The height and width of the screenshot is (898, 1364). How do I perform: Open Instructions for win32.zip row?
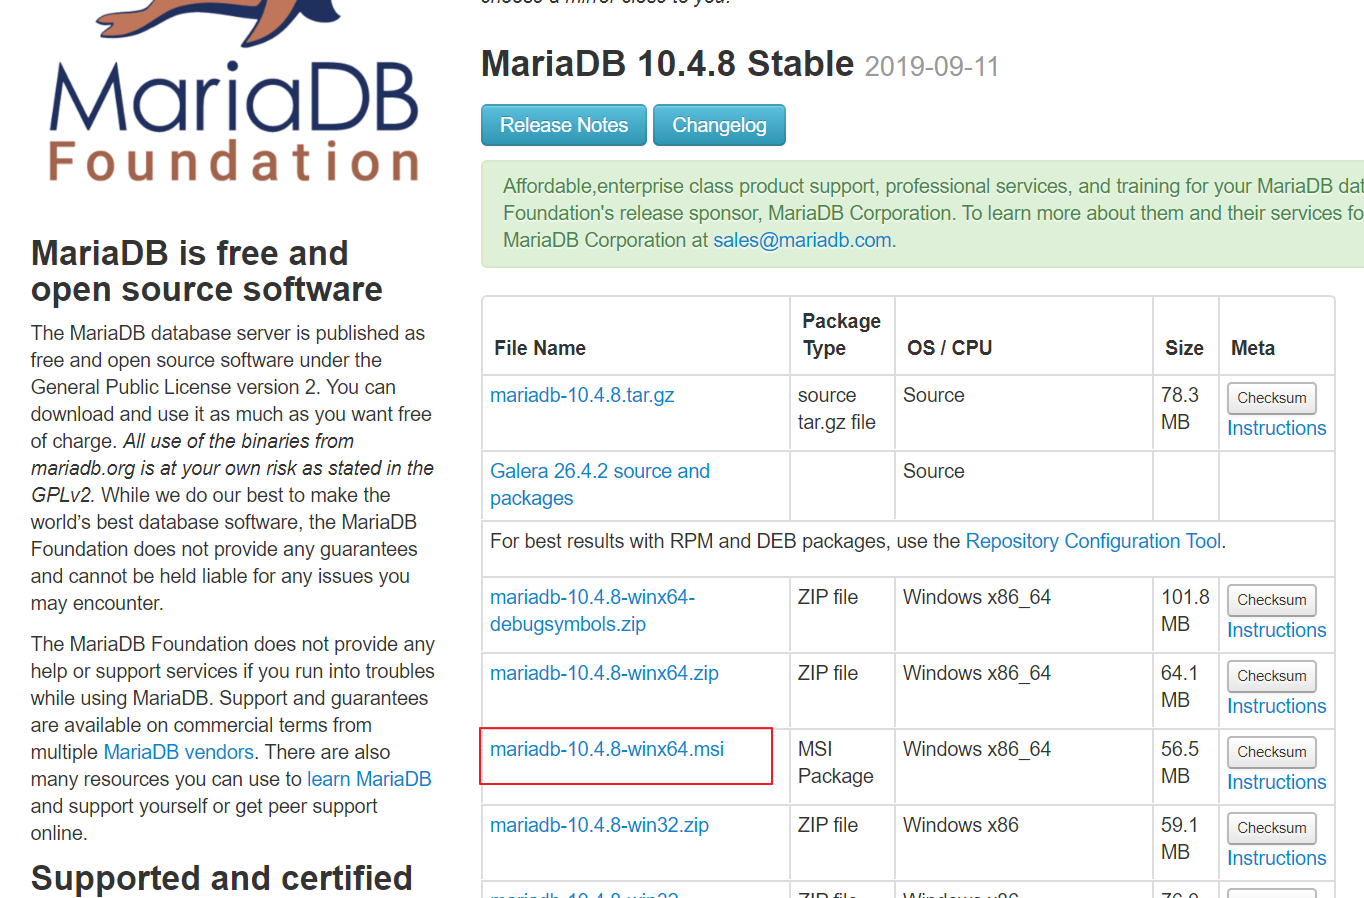click(x=1277, y=858)
